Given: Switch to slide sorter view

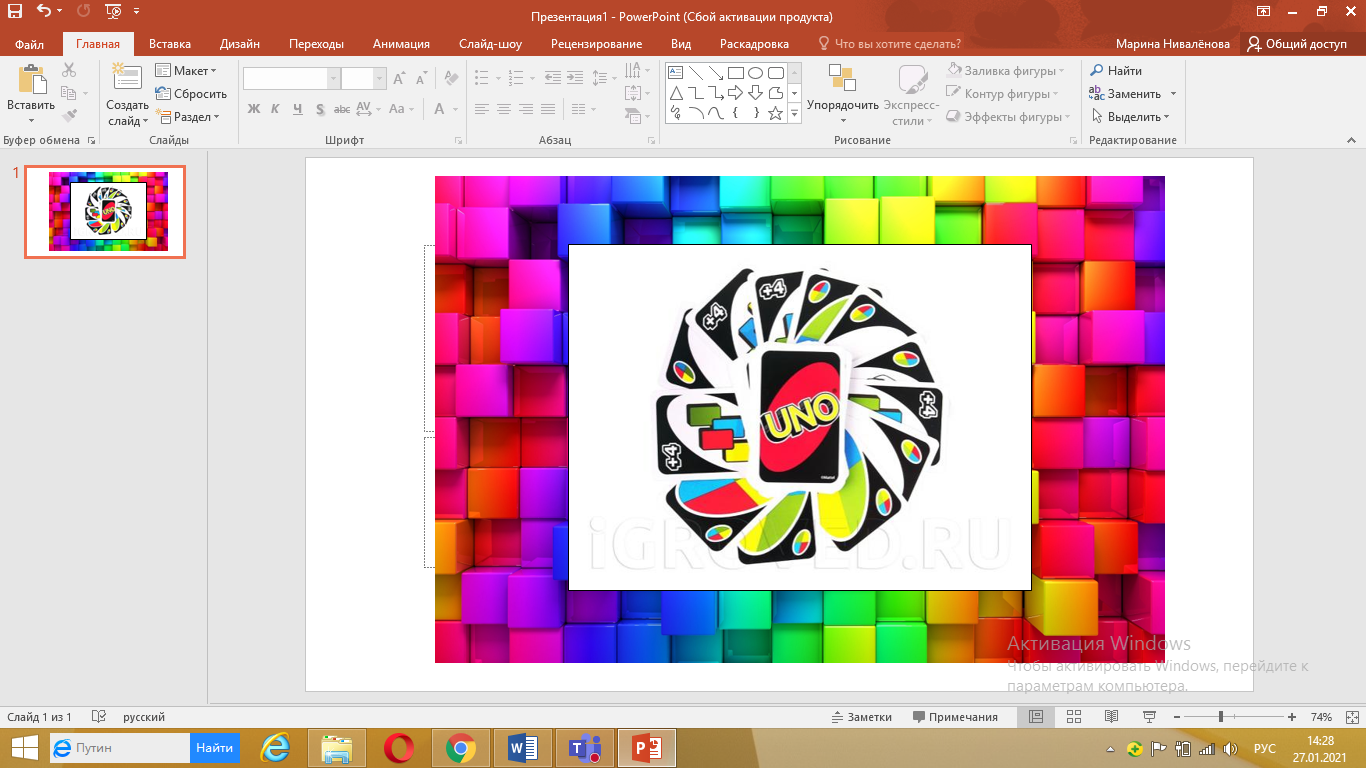Looking at the screenshot, I should tap(1074, 717).
